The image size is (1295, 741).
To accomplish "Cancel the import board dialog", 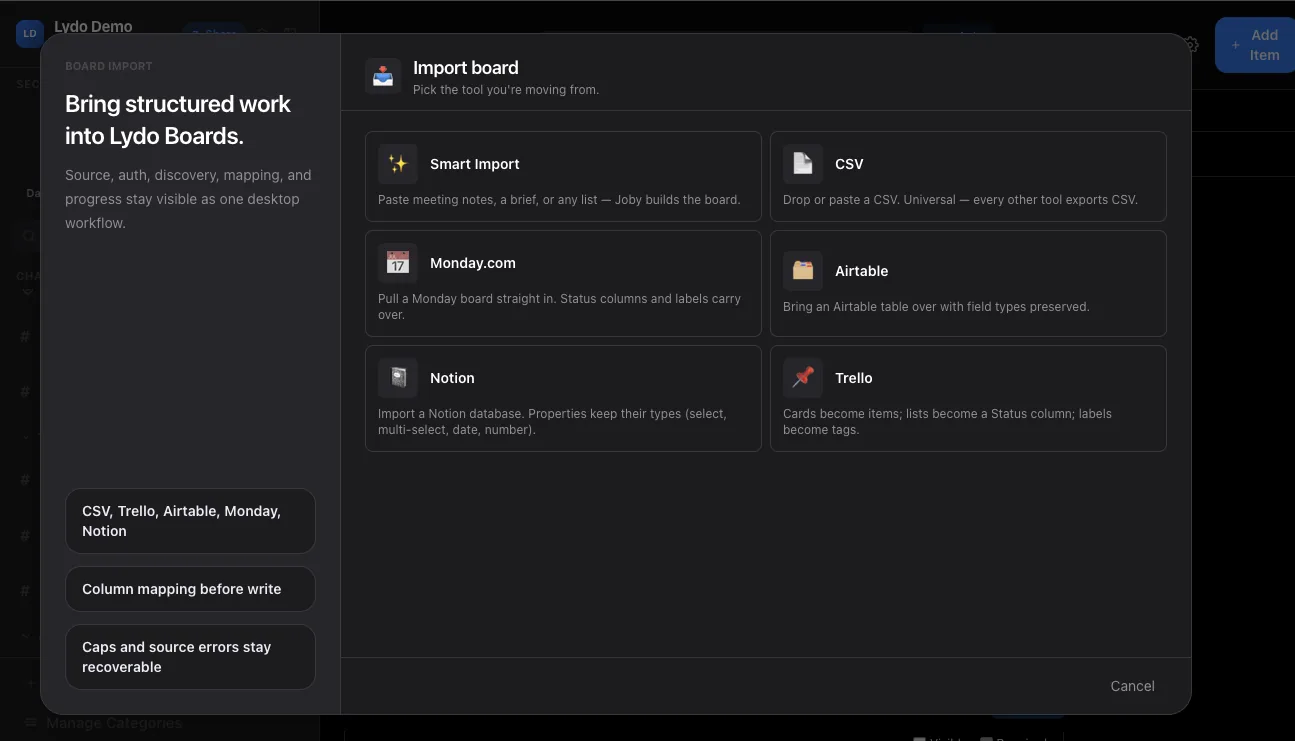I will [x=1132, y=686].
